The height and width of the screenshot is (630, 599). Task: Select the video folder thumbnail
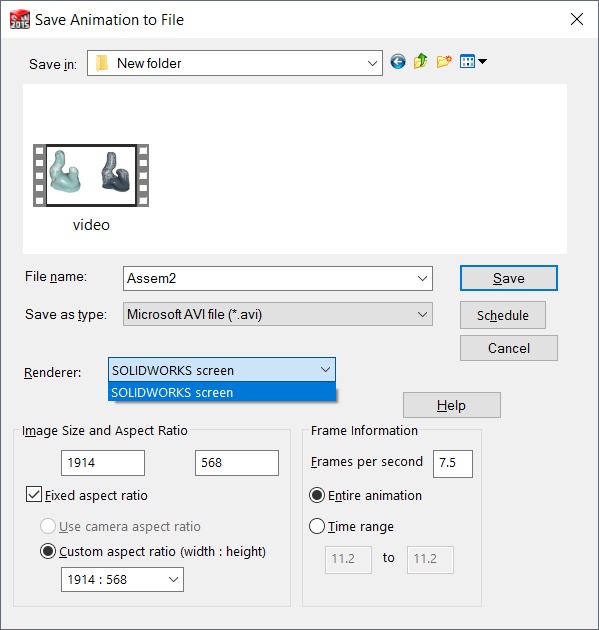(91, 176)
